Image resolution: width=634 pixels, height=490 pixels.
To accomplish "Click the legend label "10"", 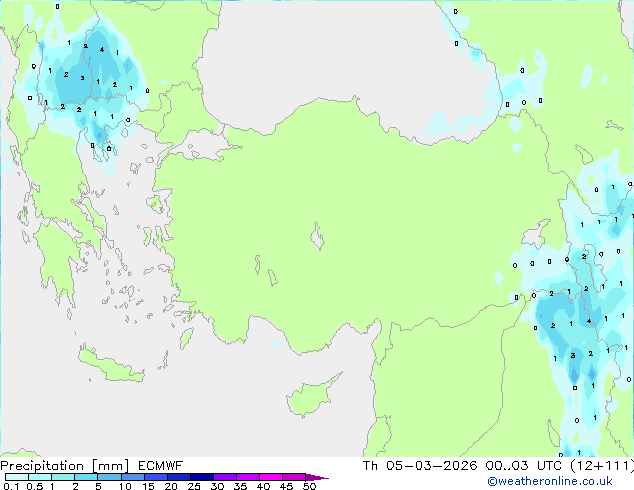I will coord(125,486).
